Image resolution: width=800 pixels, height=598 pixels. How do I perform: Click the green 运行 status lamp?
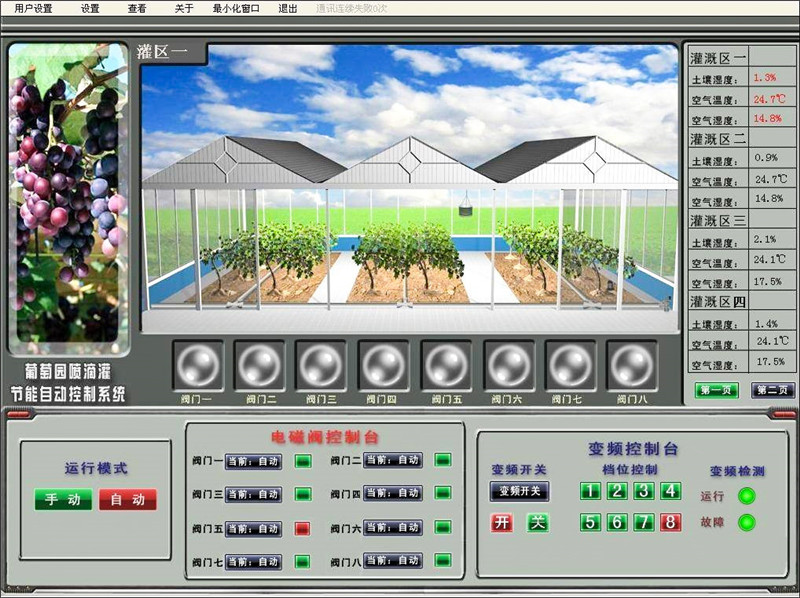tap(746, 496)
